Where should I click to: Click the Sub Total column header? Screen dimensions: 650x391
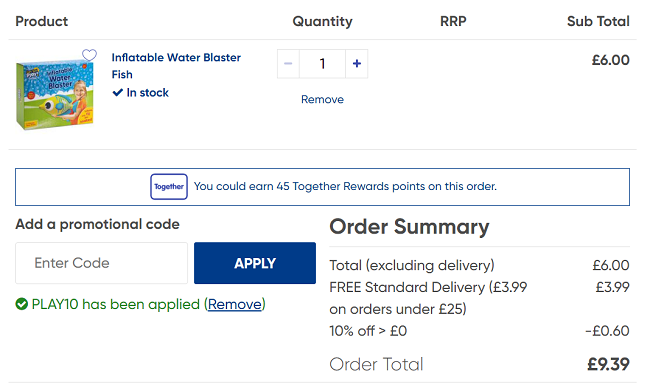click(598, 21)
